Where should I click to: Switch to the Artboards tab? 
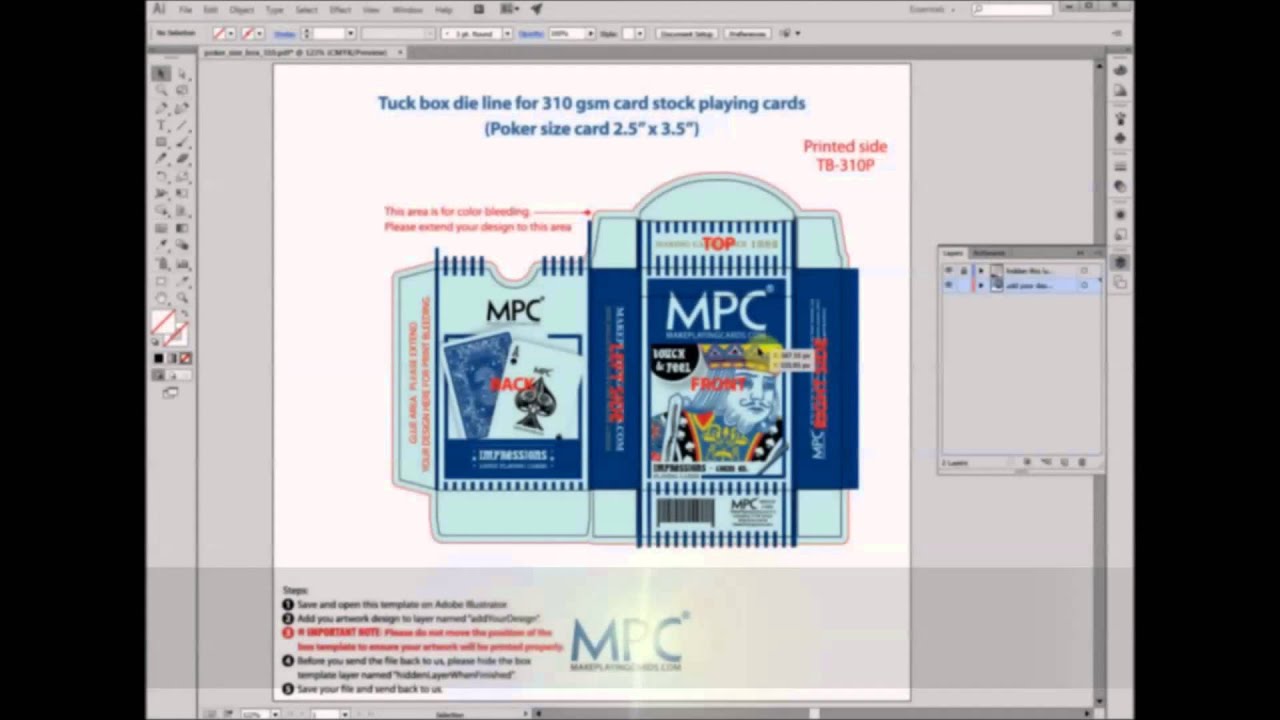989,253
